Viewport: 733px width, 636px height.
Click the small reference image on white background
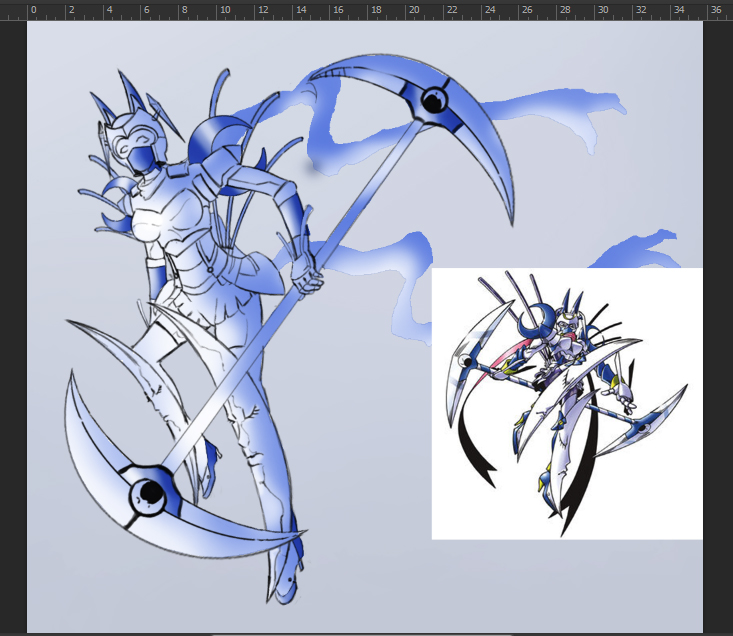point(567,403)
